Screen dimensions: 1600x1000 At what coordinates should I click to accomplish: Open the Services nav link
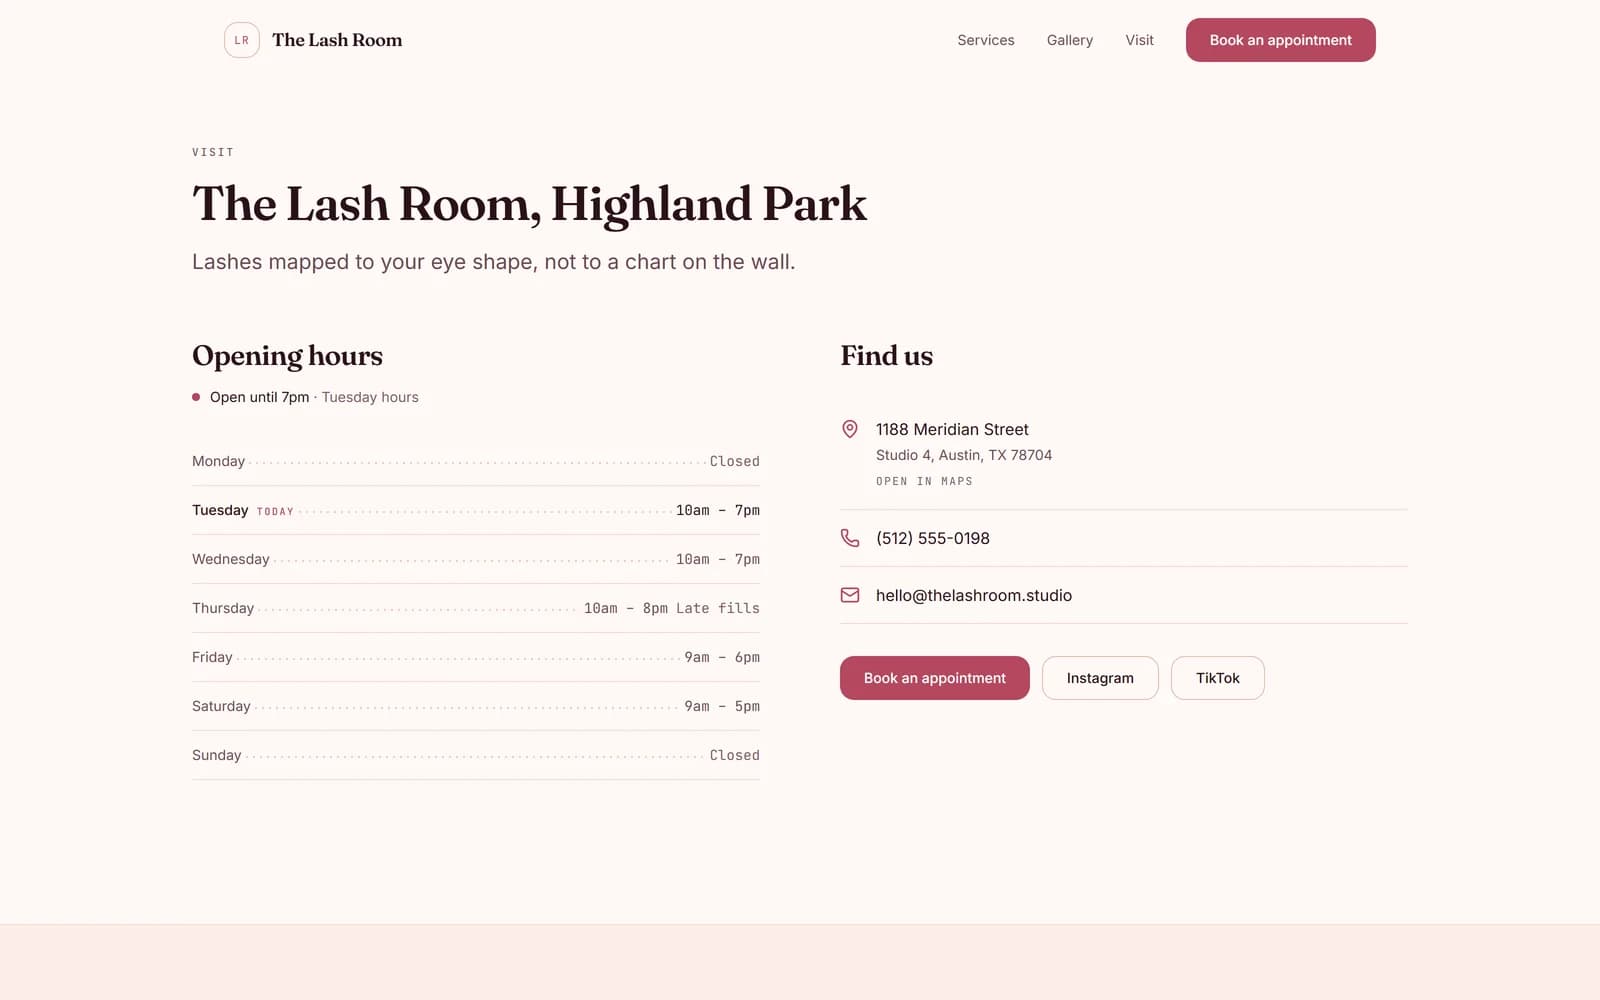[986, 40]
